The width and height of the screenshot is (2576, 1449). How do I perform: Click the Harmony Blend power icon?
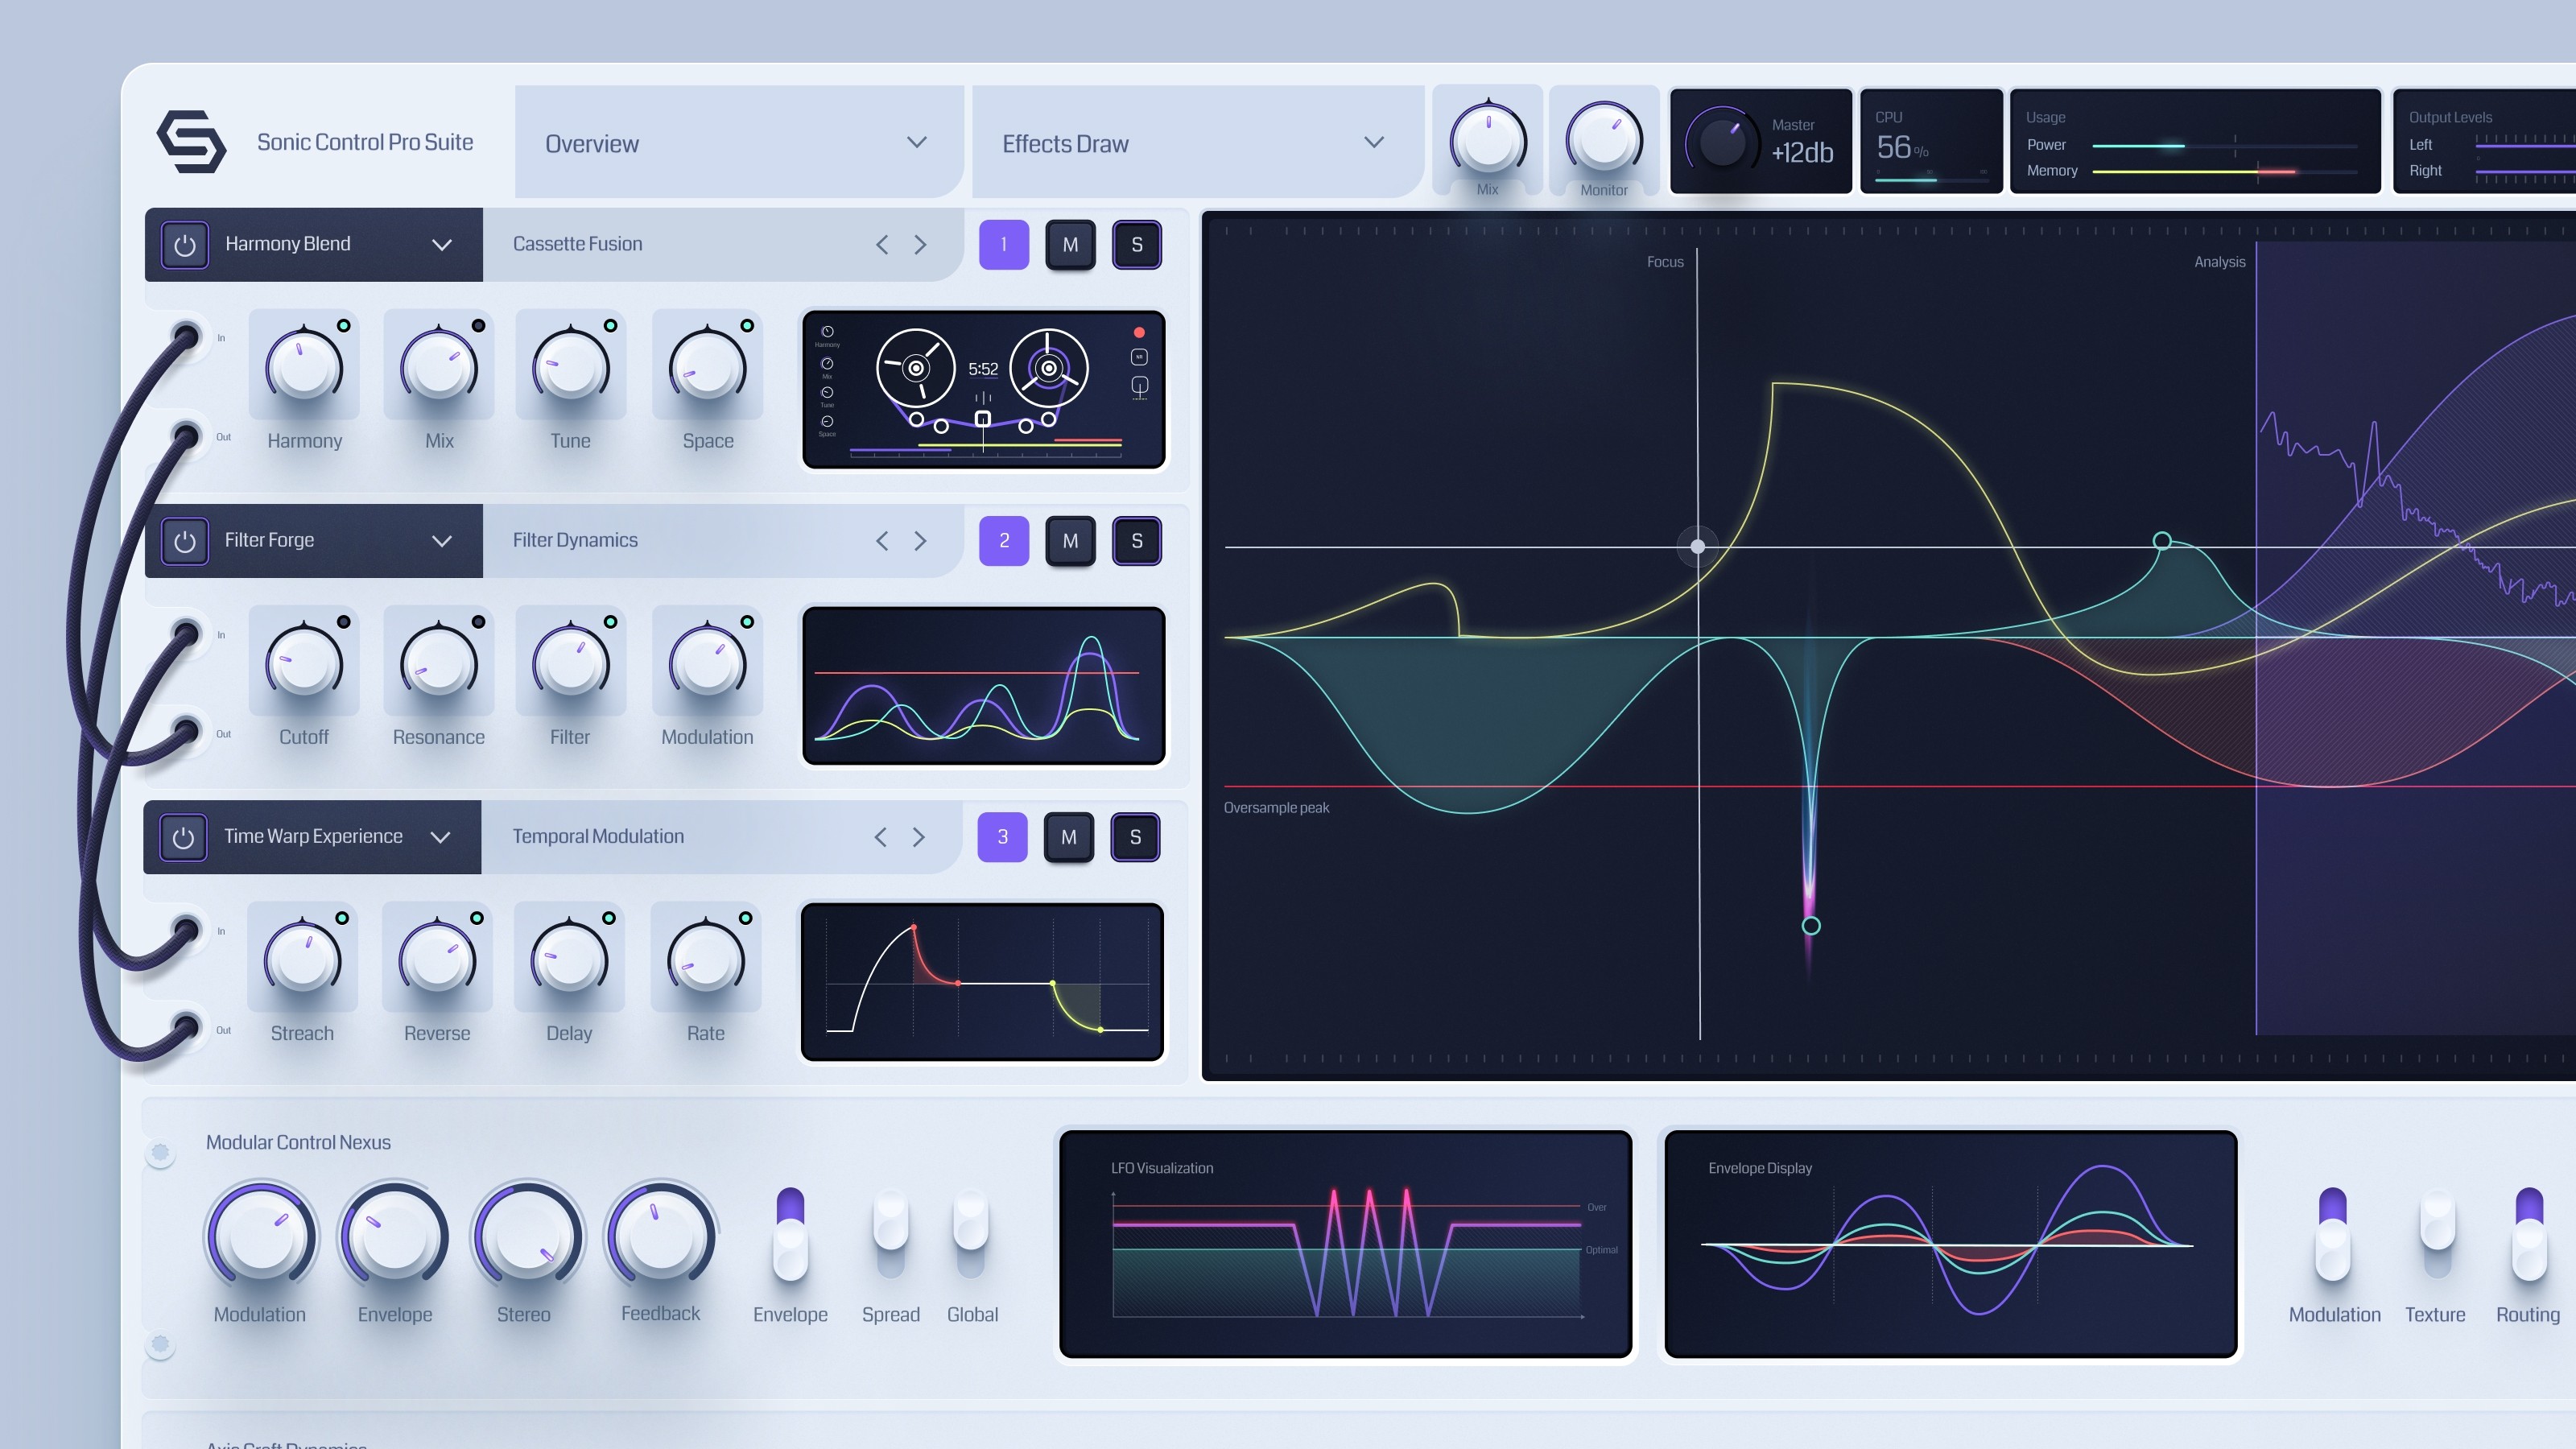(185, 245)
